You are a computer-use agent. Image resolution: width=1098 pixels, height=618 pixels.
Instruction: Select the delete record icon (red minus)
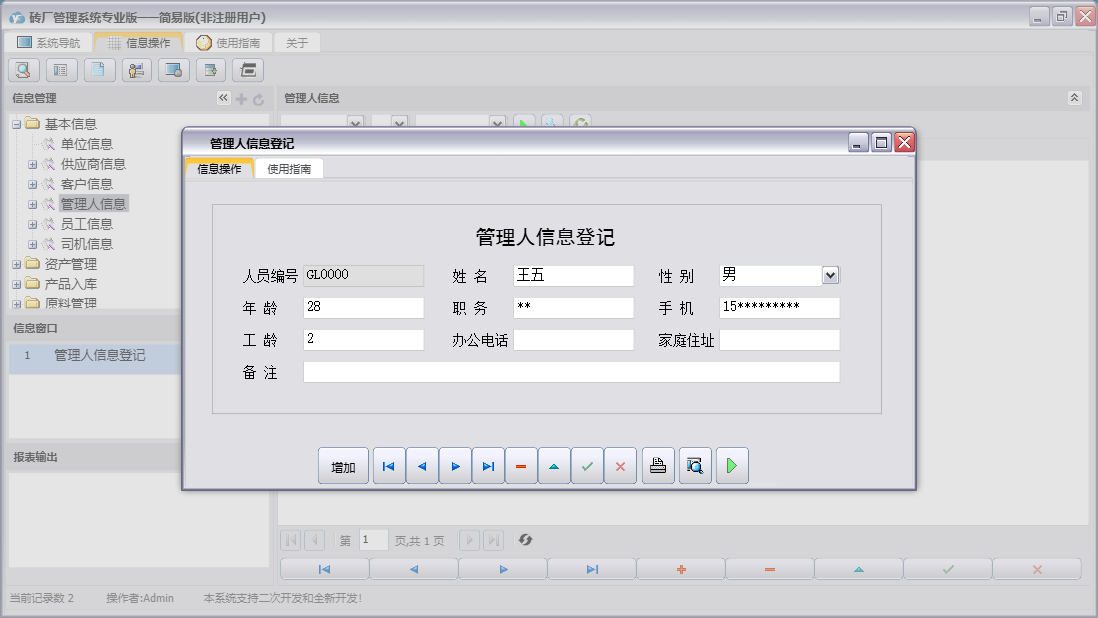click(x=521, y=465)
